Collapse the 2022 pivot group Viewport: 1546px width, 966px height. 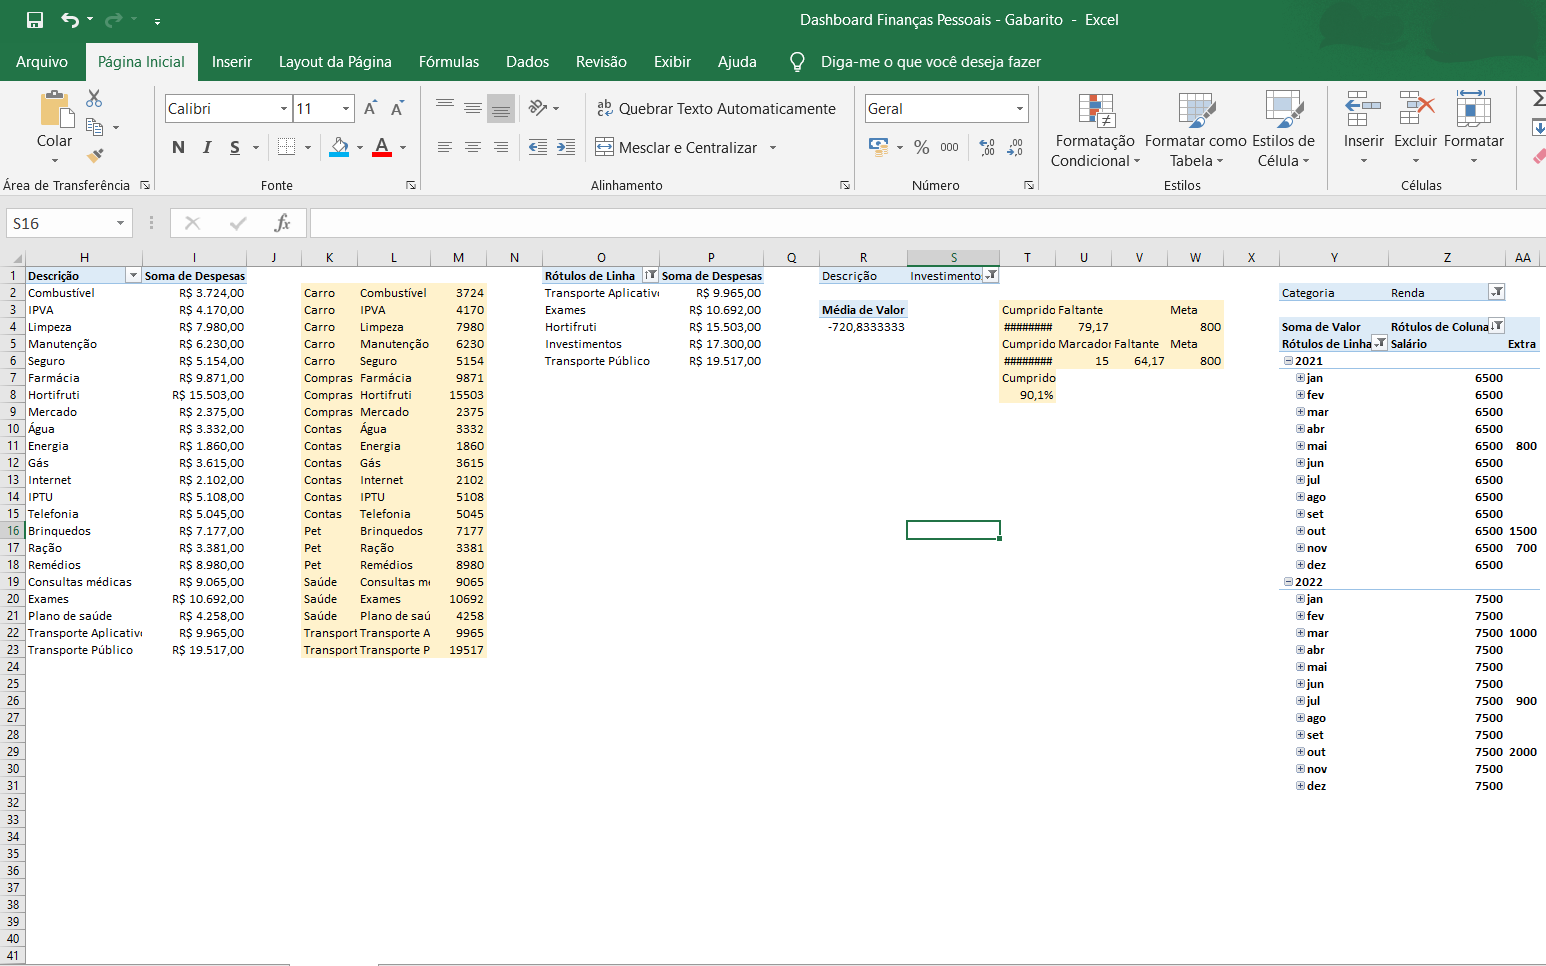[1288, 582]
